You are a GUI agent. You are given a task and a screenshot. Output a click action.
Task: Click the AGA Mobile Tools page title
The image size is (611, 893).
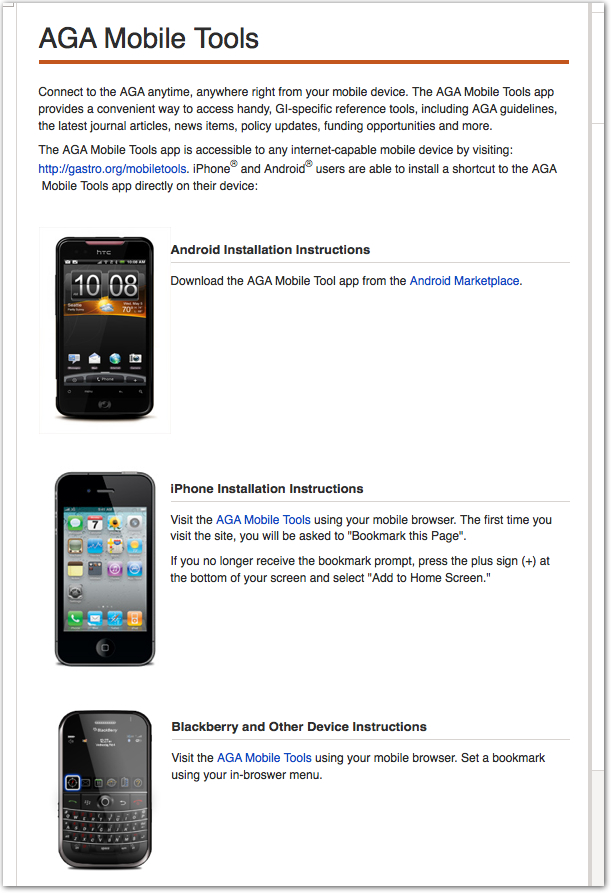click(x=149, y=39)
